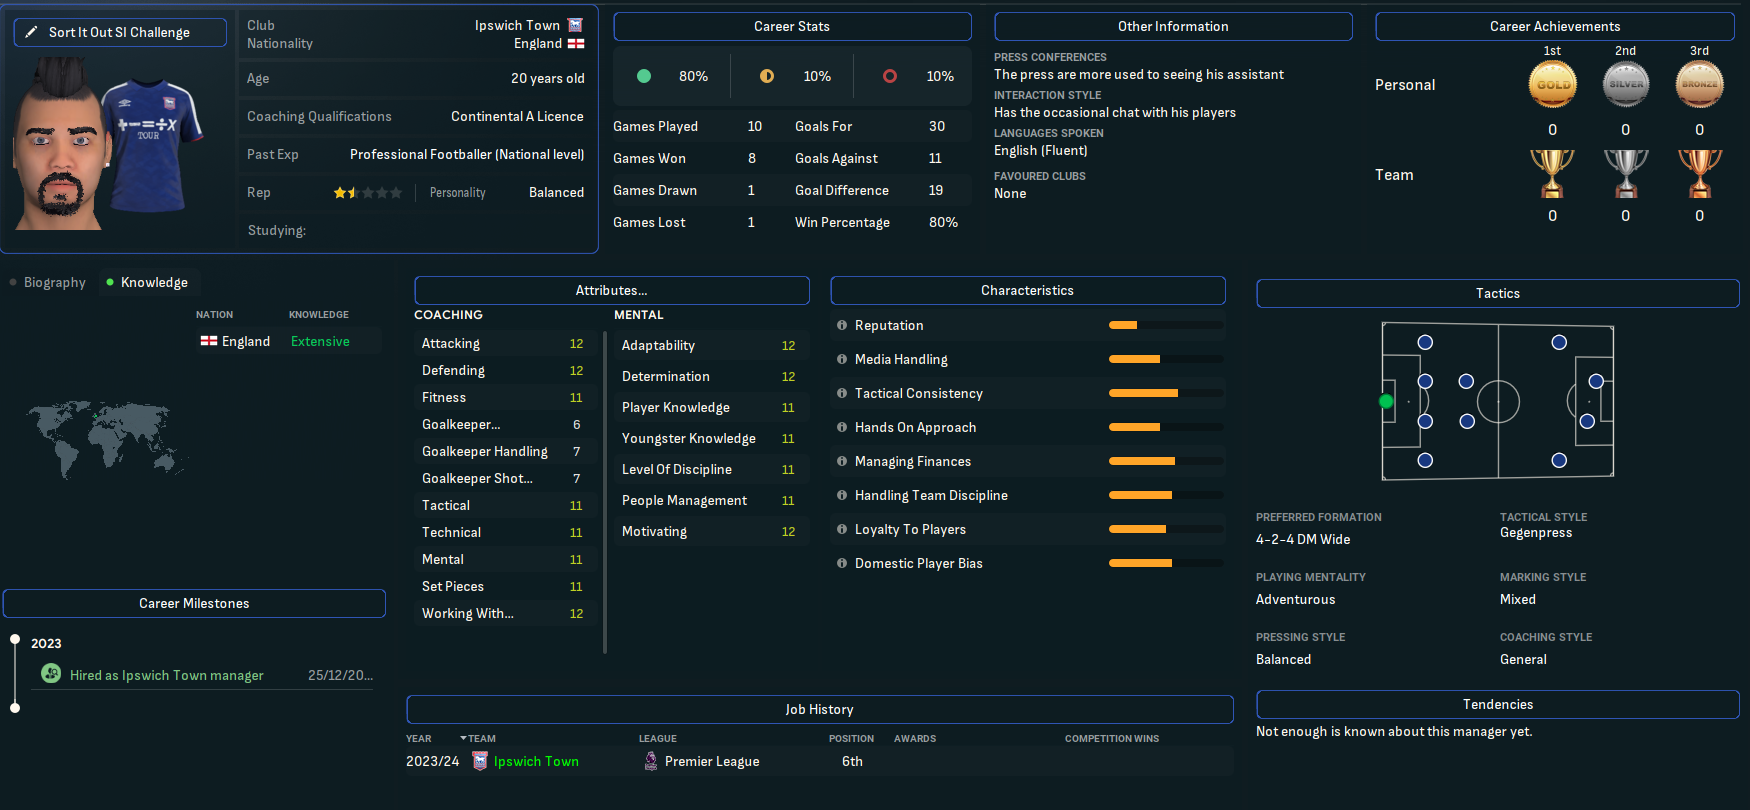Click the Extensive knowledge value
This screenshot has height=810, width=1750.
point(320,341)
